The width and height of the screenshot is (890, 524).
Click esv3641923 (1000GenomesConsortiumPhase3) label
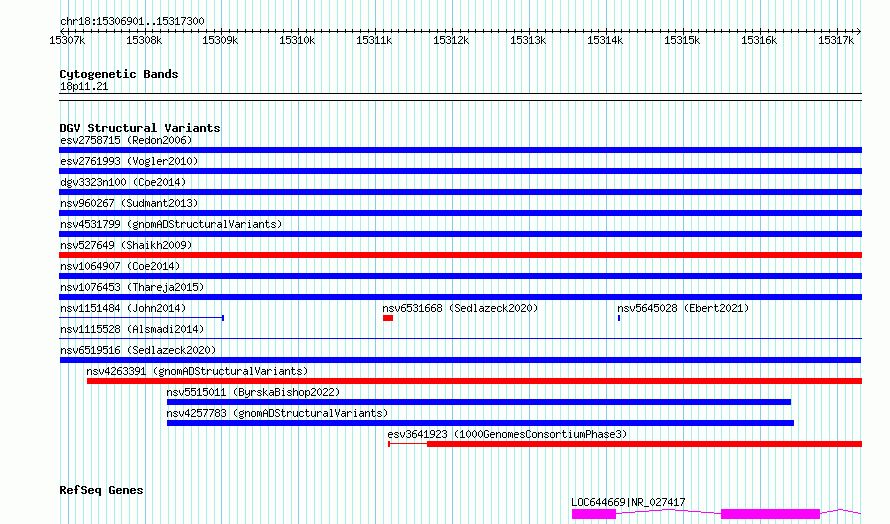[x=507, y=434]
